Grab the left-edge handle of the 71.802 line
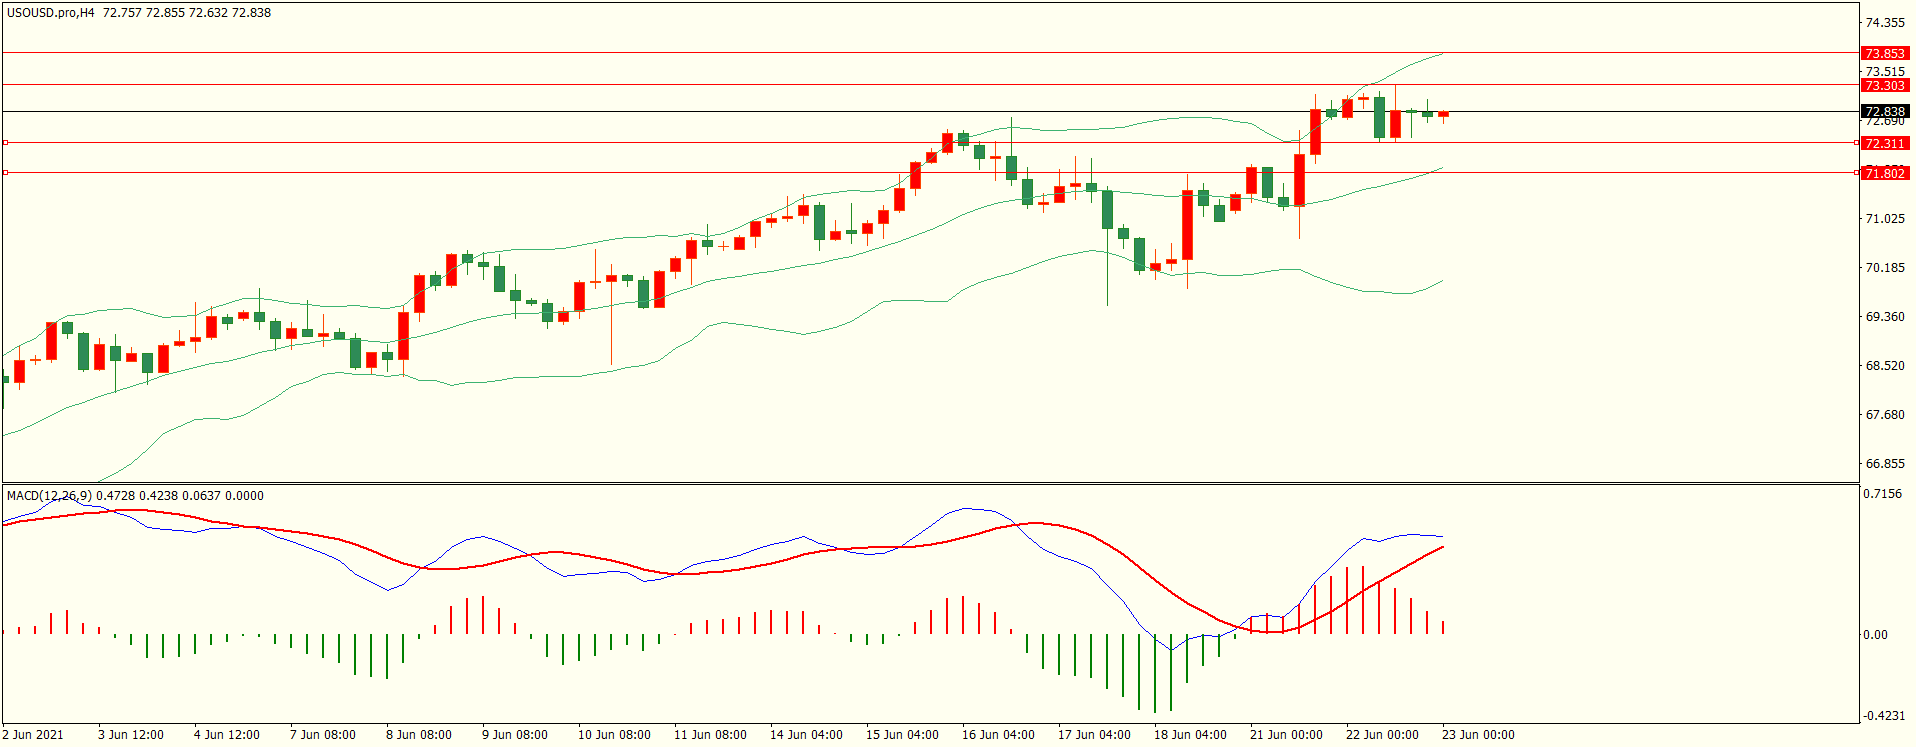 pyautogui.click(x=6, y=173)
